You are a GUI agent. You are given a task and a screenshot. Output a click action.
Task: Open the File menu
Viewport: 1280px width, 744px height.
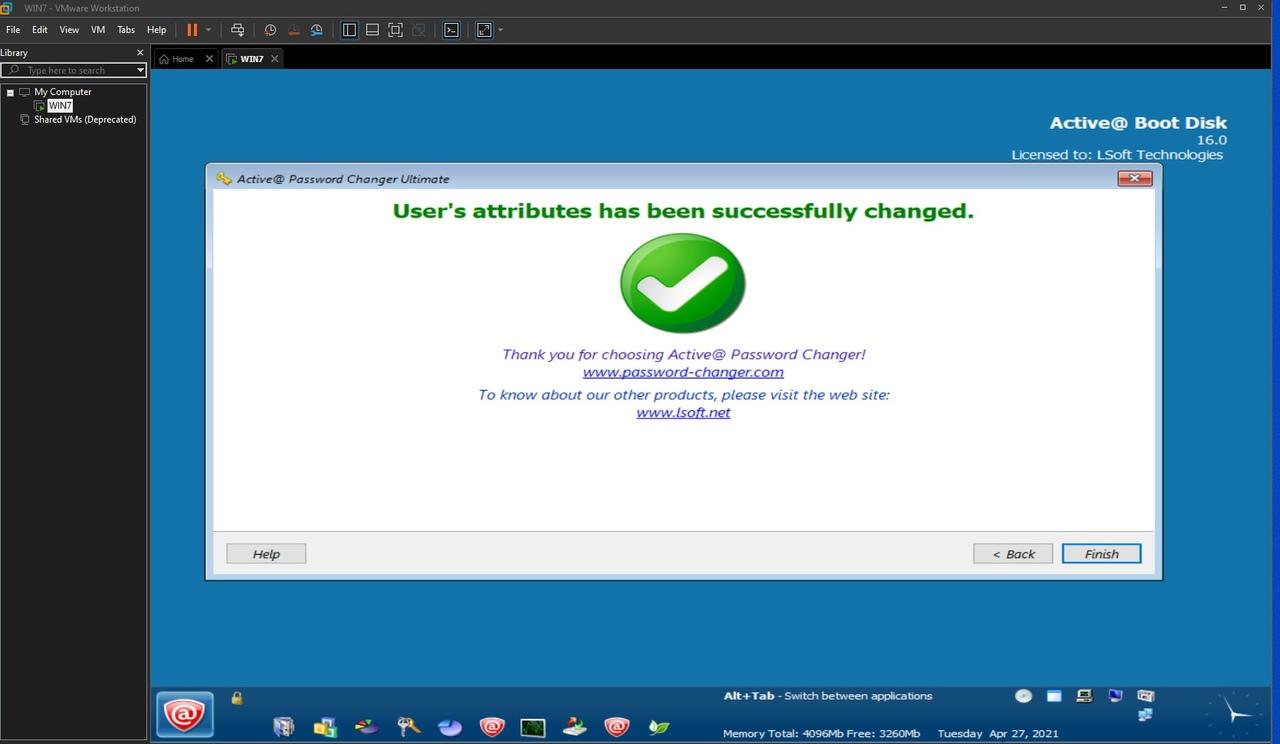(x=13, y=30)
